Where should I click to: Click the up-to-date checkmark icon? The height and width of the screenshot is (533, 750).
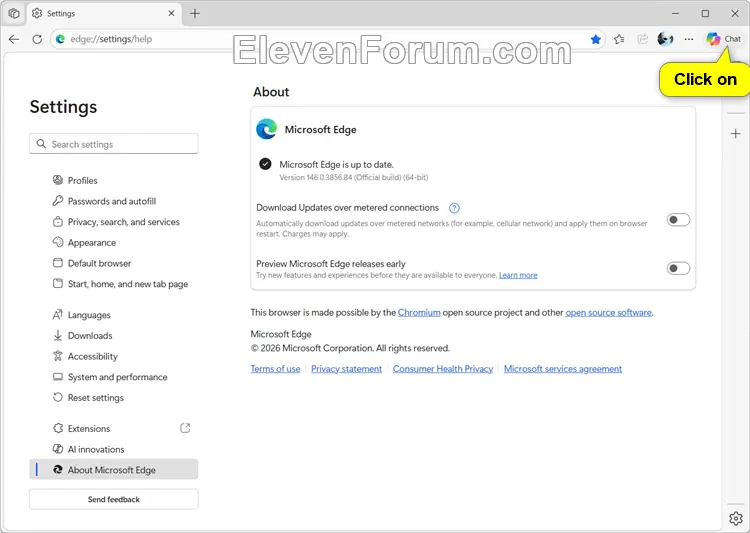[265, 165]
